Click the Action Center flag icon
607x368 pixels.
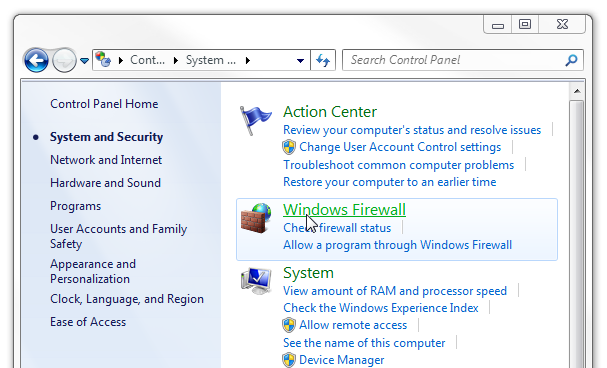[x=255, y=120]
